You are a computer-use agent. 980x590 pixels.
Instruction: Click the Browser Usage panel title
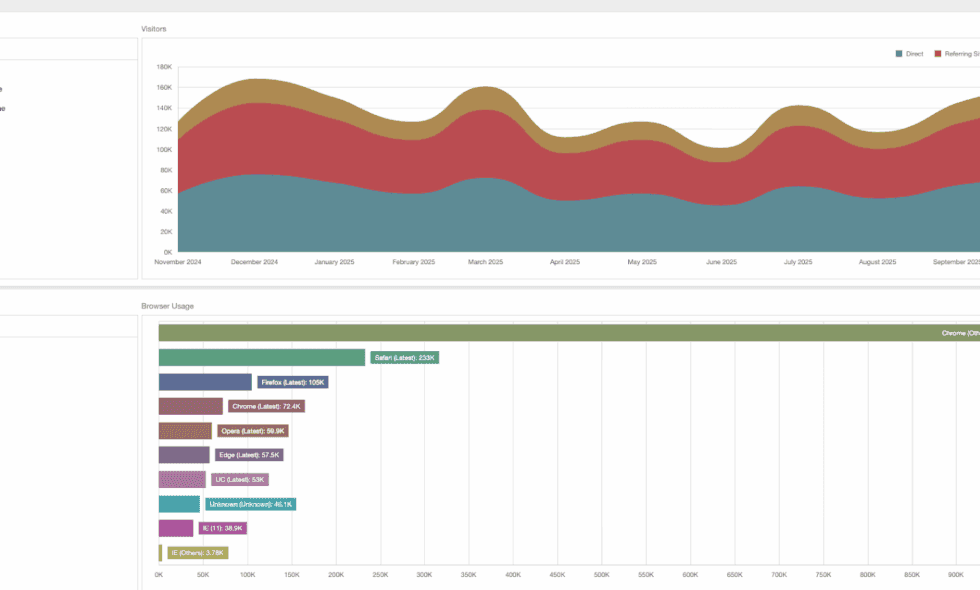[168, 306]
